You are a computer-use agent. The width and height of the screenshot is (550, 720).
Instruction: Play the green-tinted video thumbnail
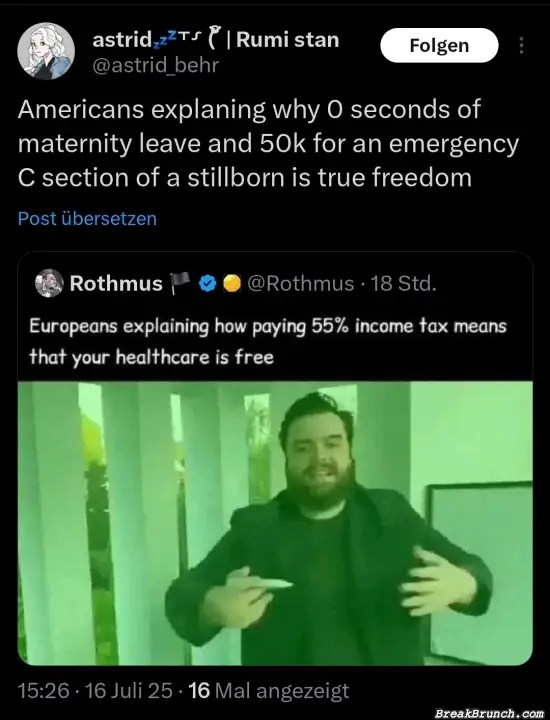pos(275,523)
